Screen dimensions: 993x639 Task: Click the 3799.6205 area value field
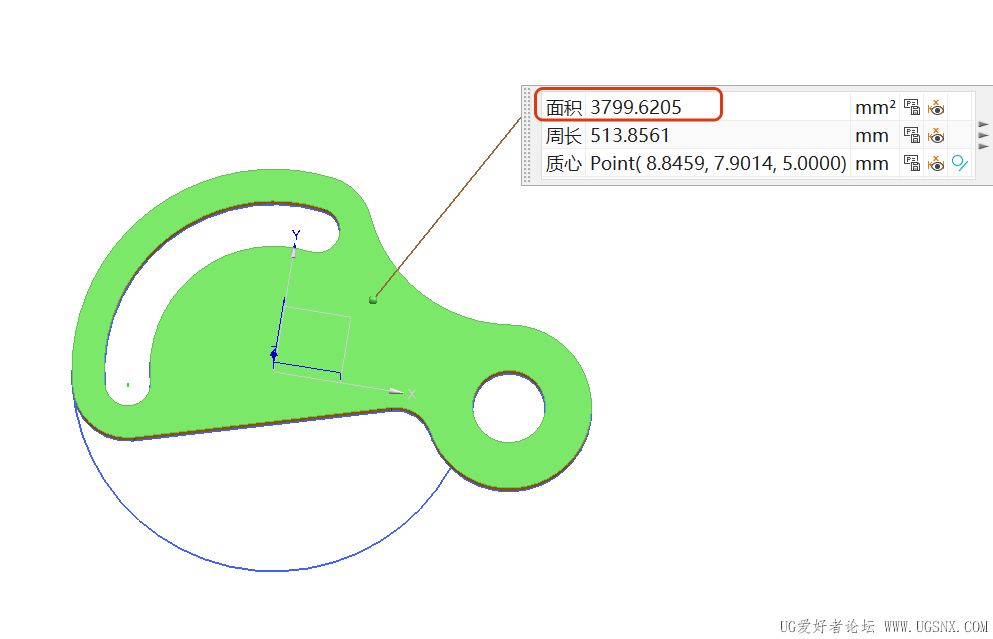coord(635,107)
